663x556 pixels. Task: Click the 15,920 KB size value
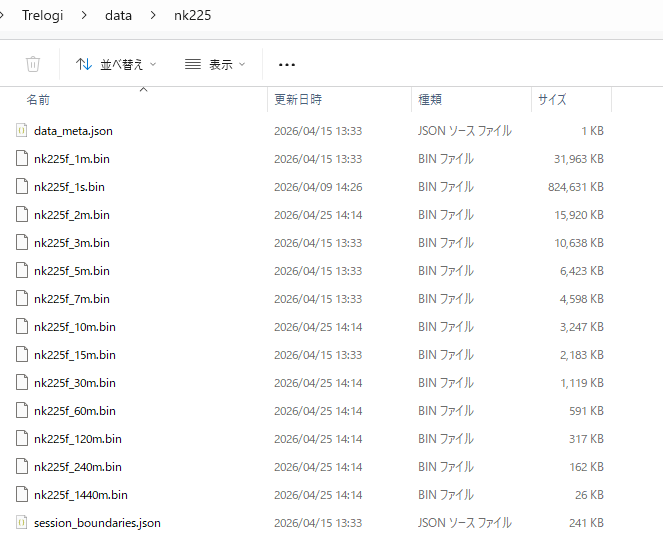click(x=579, y=215)
